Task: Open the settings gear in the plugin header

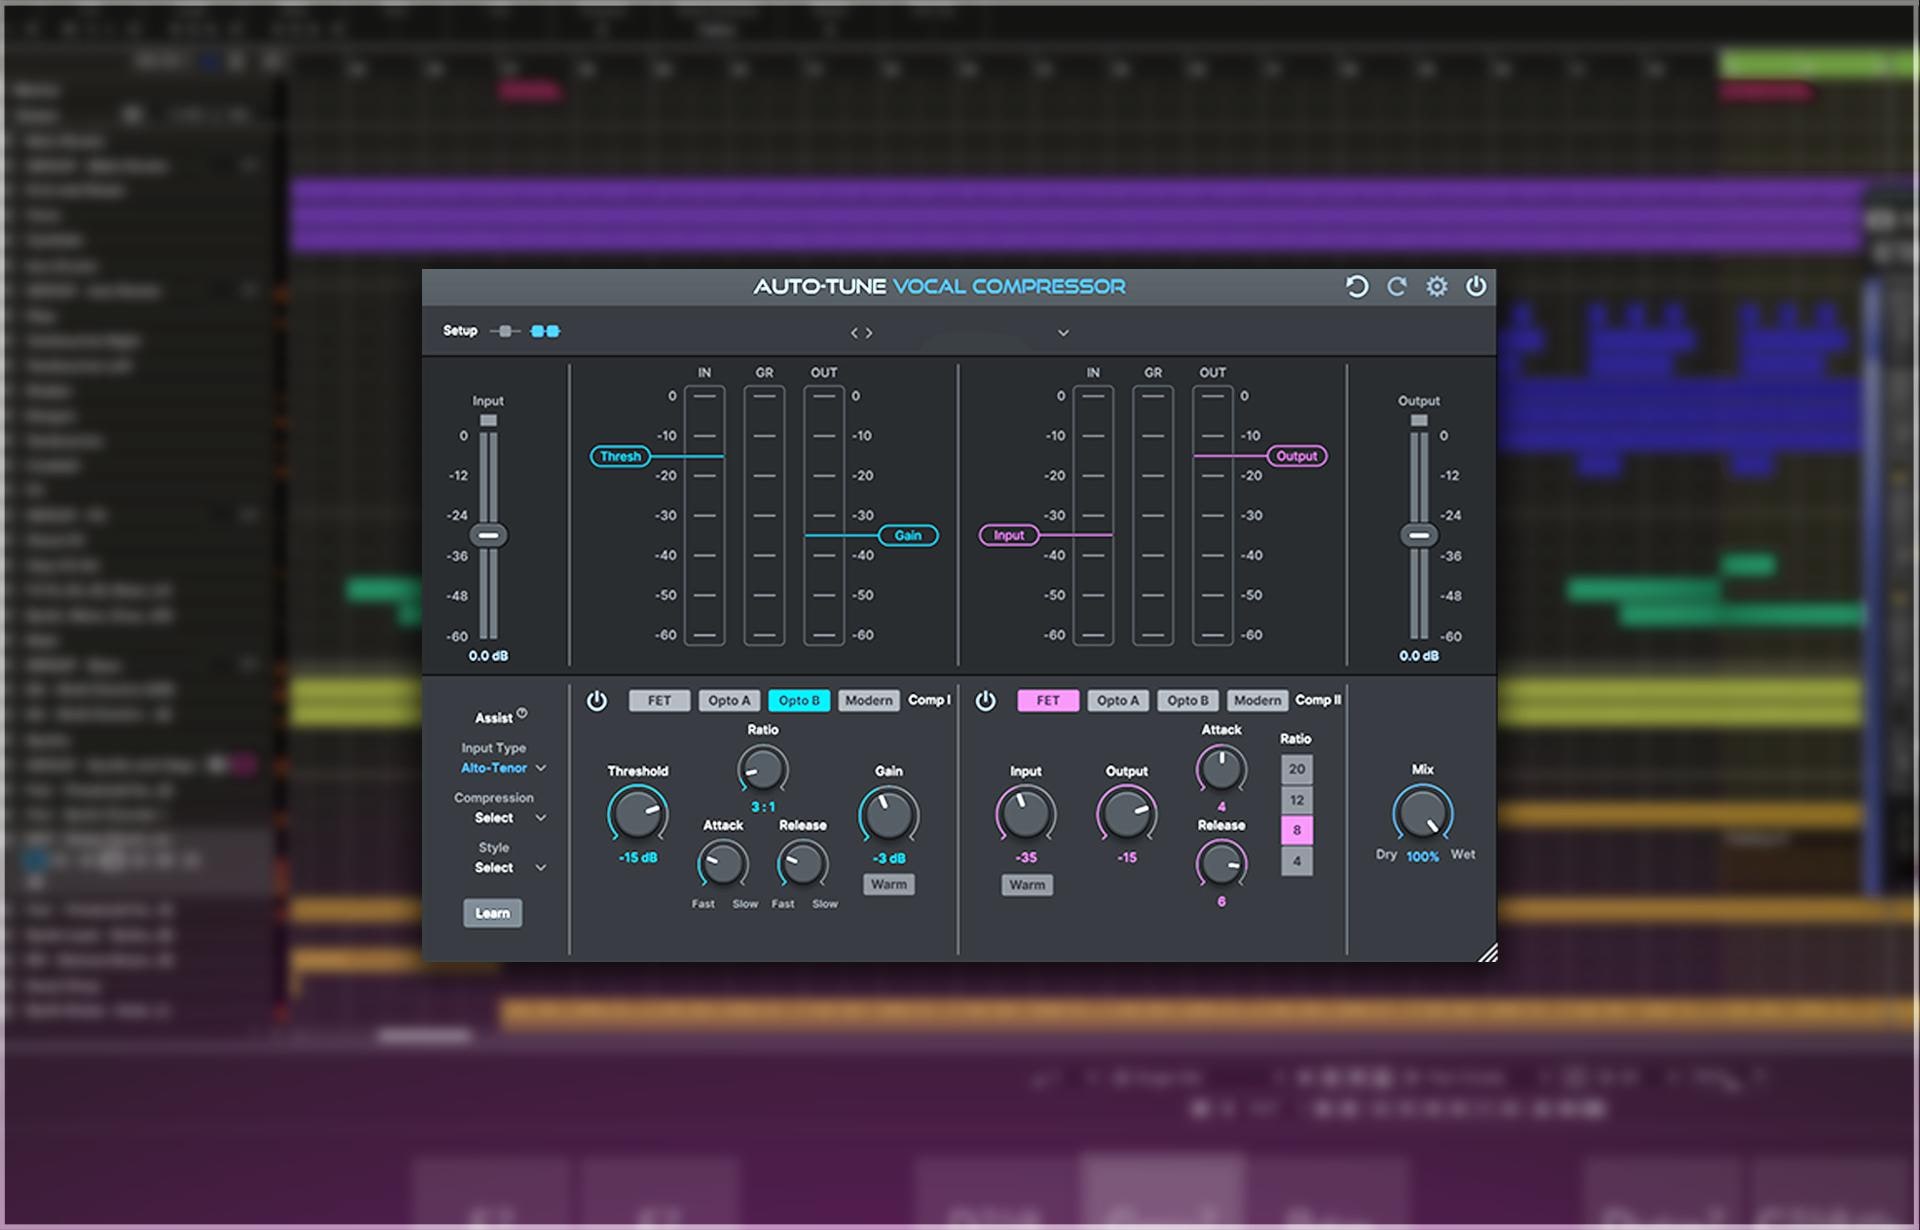Action: pyautogui.click(x=1437, y=287)
